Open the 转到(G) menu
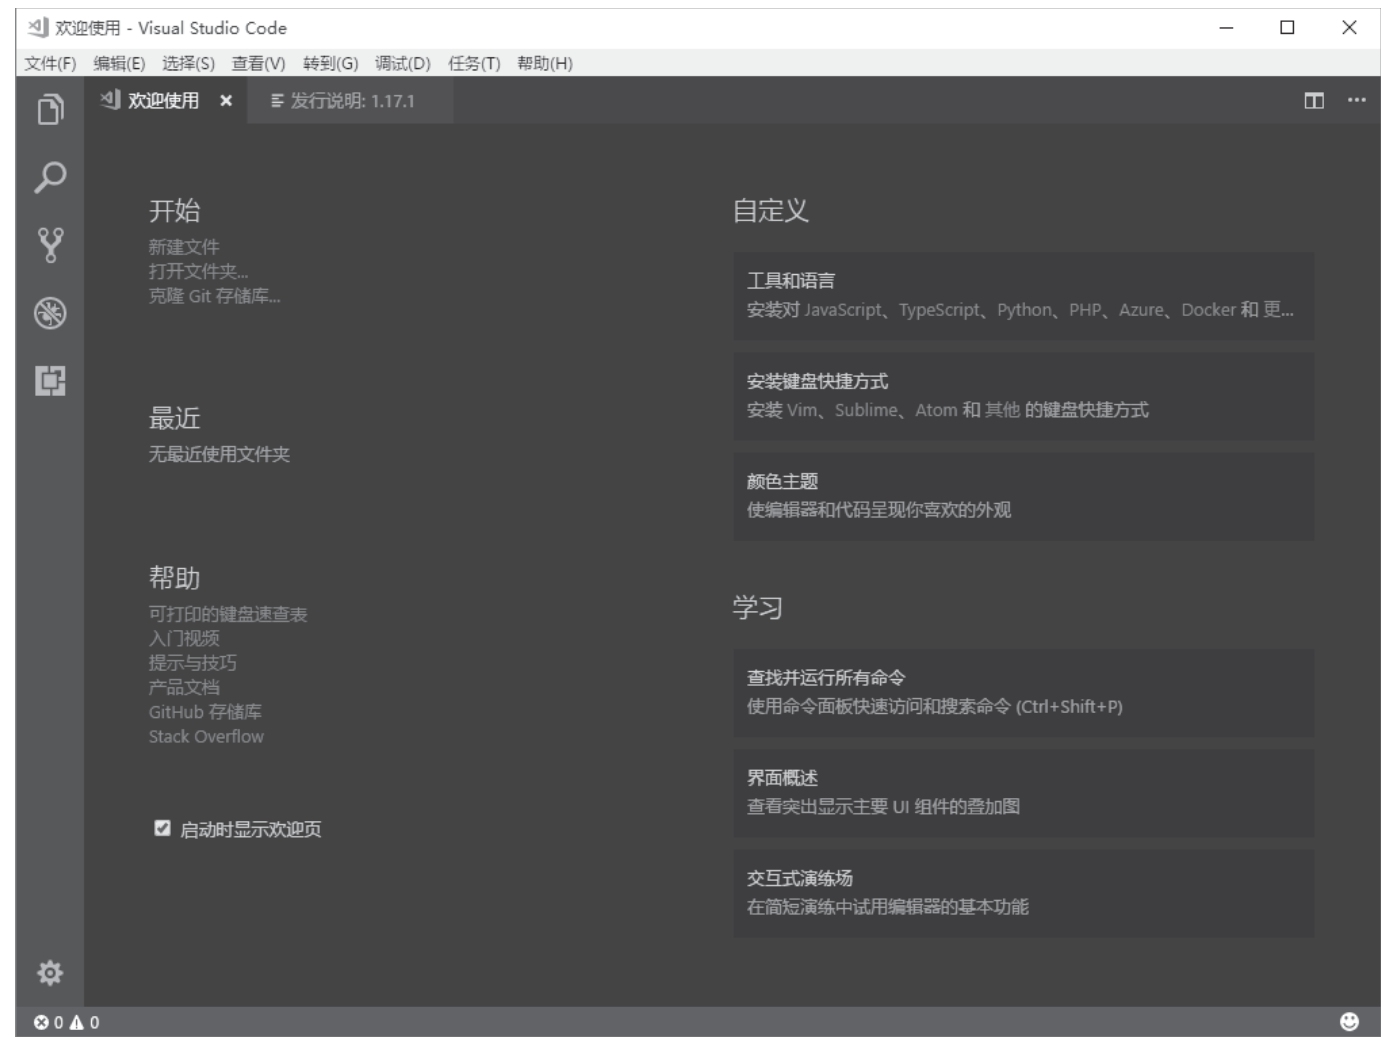This screenshot has width=1396, height=1046. [330, 63]
